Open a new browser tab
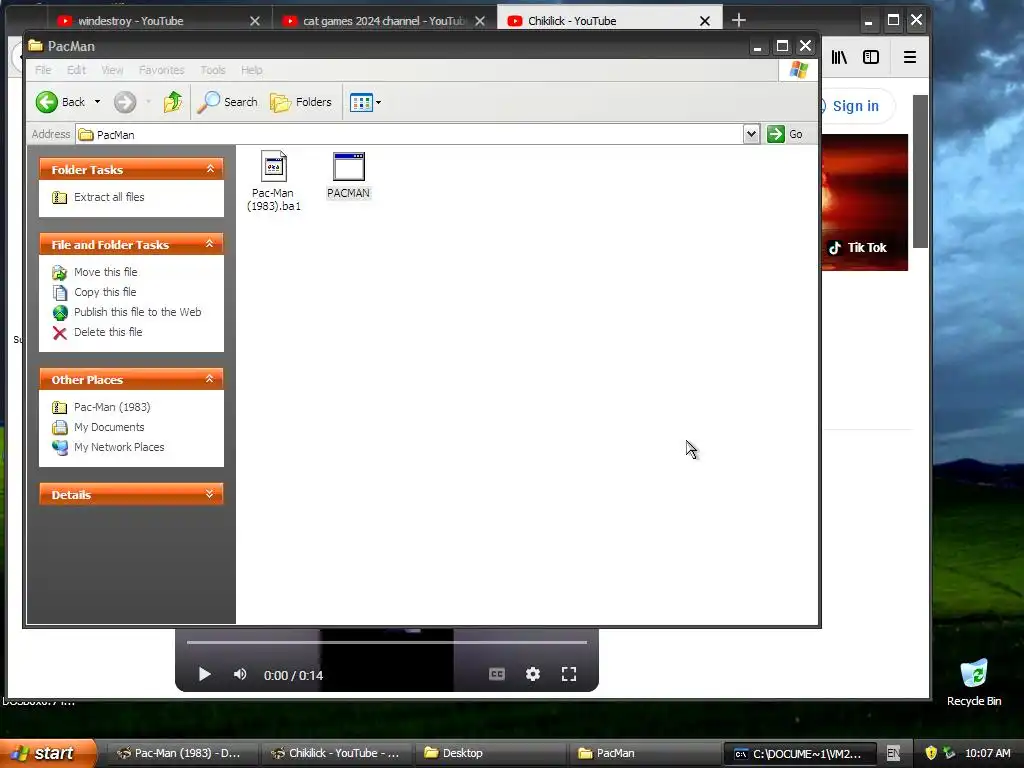Screen dimensions: 1024x768 click(x=739, y=20)
